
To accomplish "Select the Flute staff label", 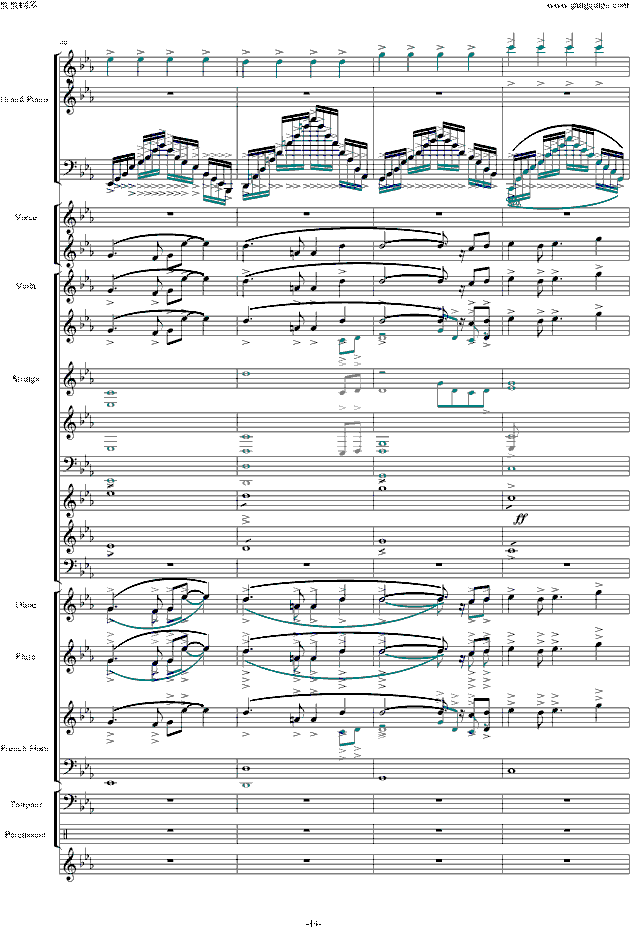I will click(26, 657).
